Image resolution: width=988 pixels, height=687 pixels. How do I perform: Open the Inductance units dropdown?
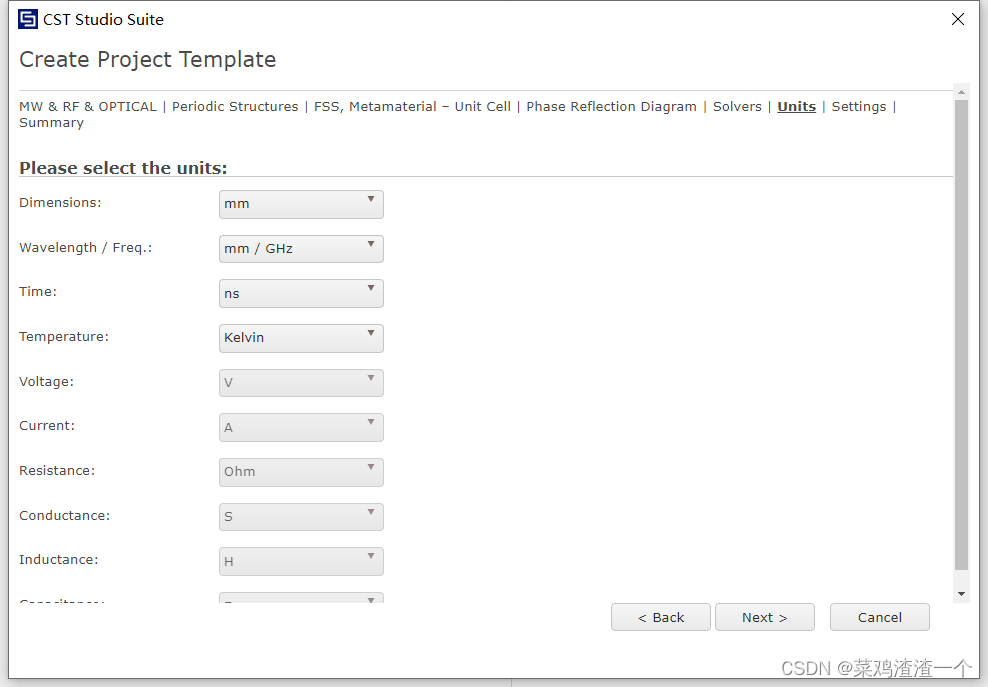point(301,561)
